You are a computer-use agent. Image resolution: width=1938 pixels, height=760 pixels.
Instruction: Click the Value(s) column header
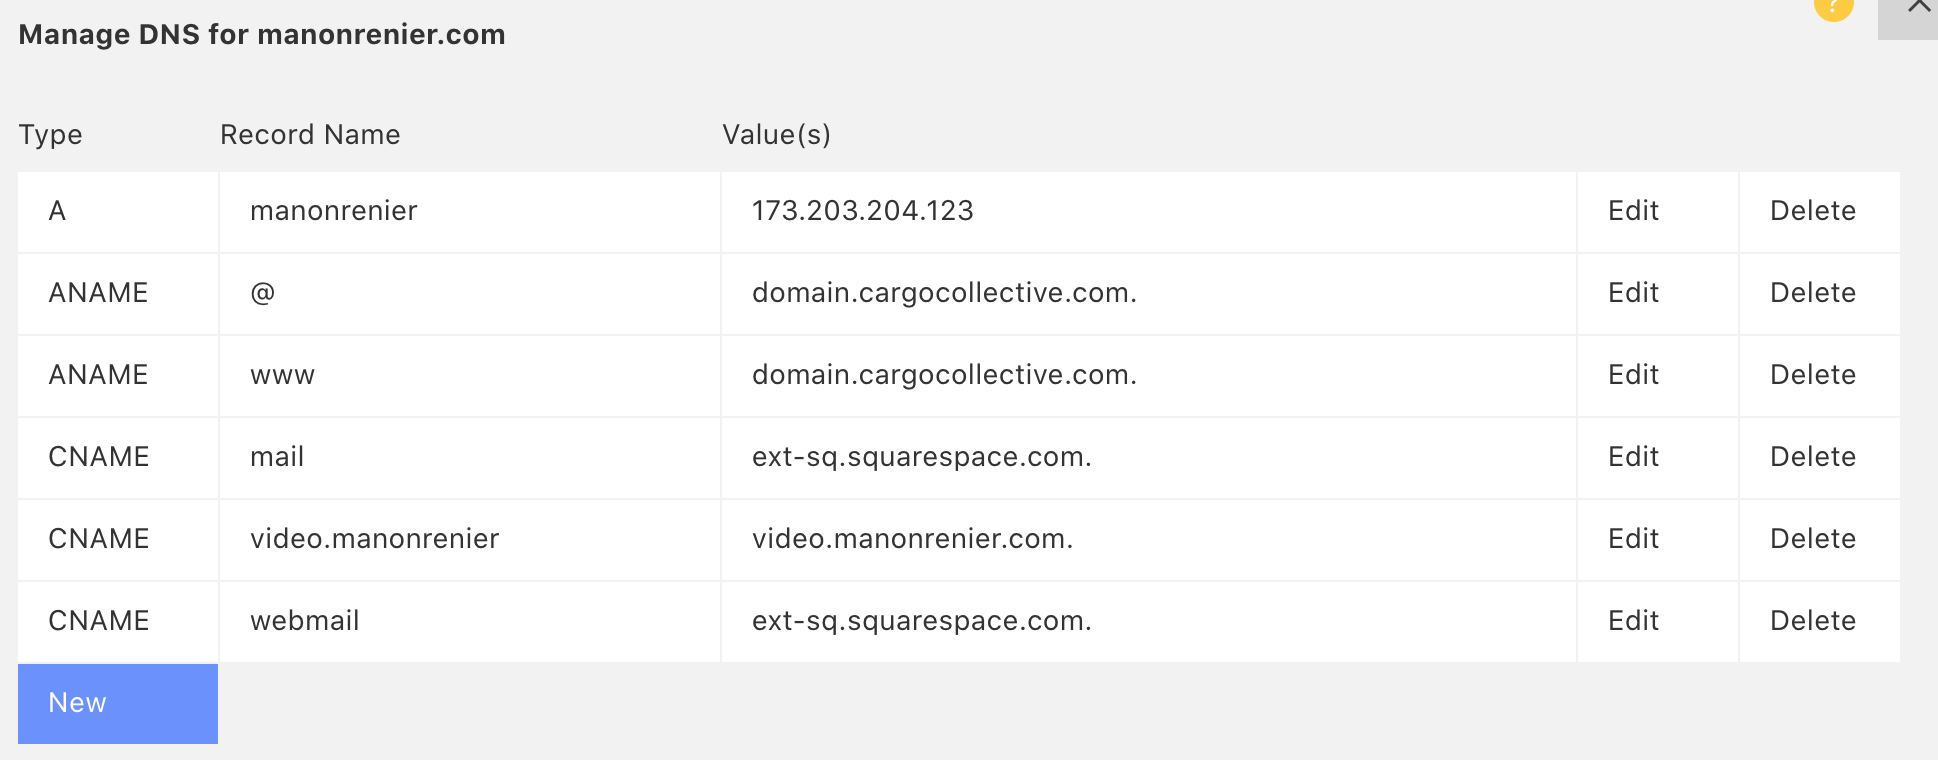[x=776, y=135]
